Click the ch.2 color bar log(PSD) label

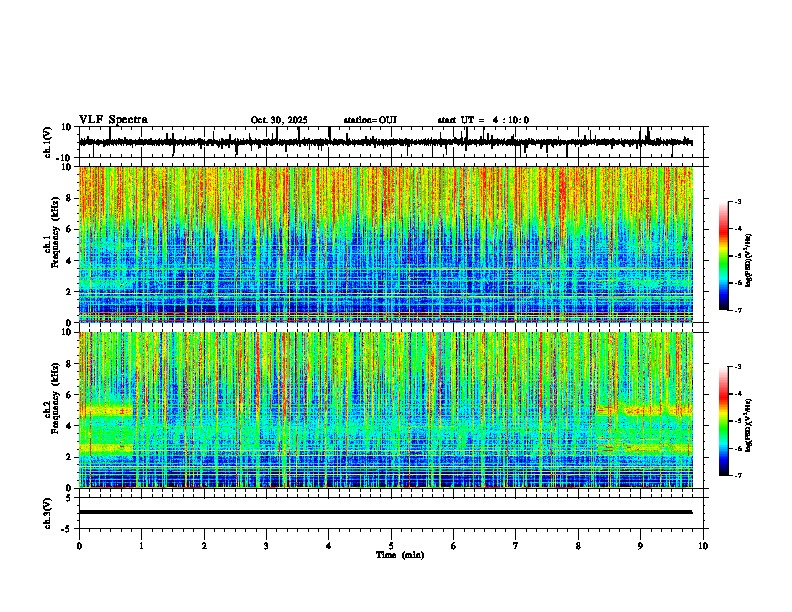pos(749,425)
